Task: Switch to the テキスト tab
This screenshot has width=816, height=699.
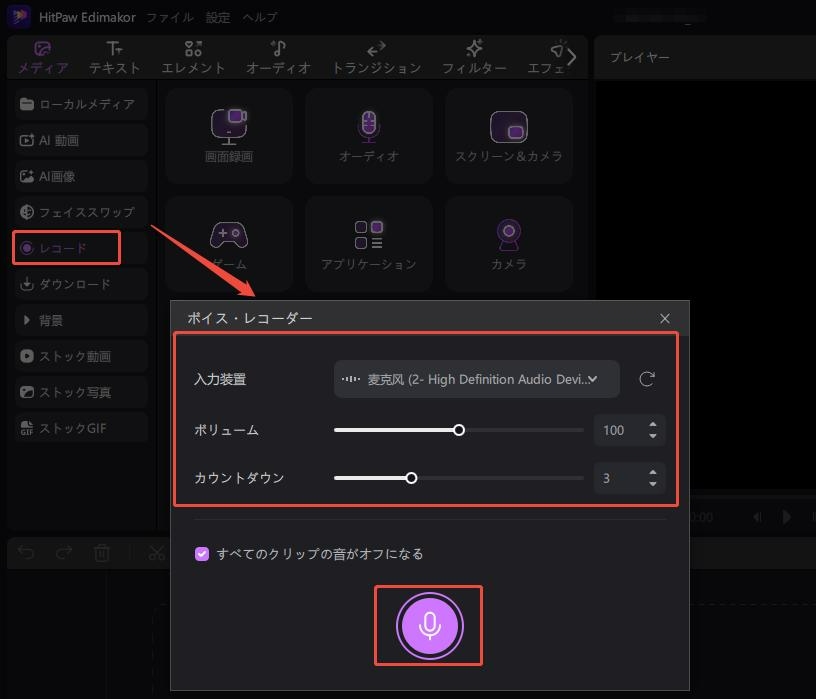Action: click(114, 57)
